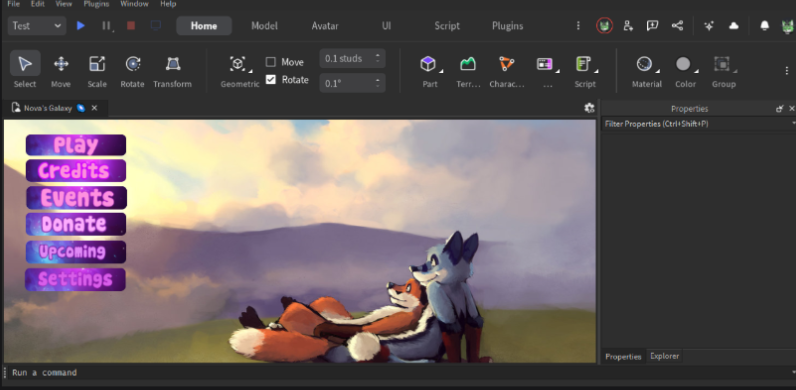Screen dimensions: 796x390
Task: Enable the Move snapping checkbox
Action: click(x=271, y=62)
